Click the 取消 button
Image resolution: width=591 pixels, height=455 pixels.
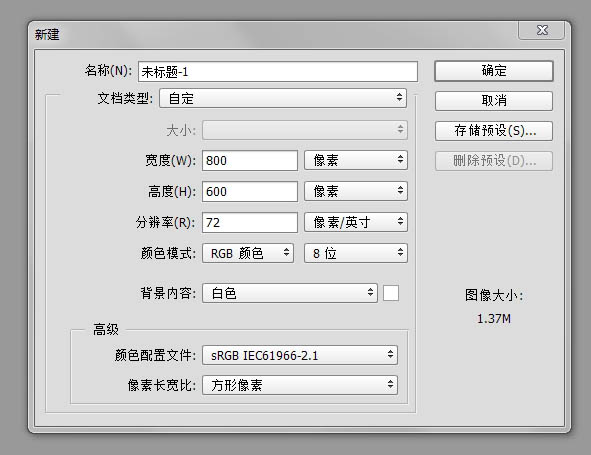494,101
